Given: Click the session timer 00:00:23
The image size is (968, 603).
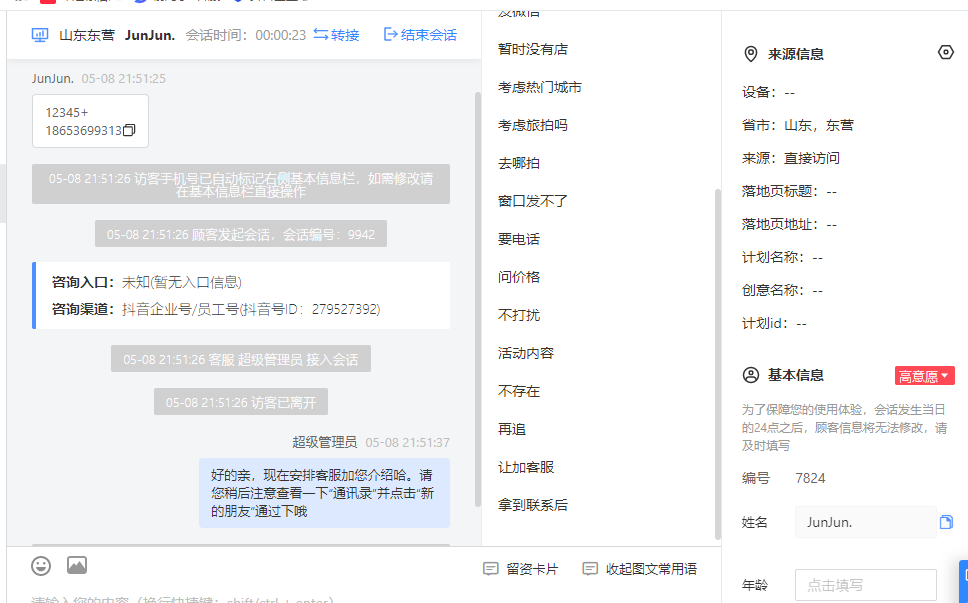Looking at the screenshot, I should [281, 35].
